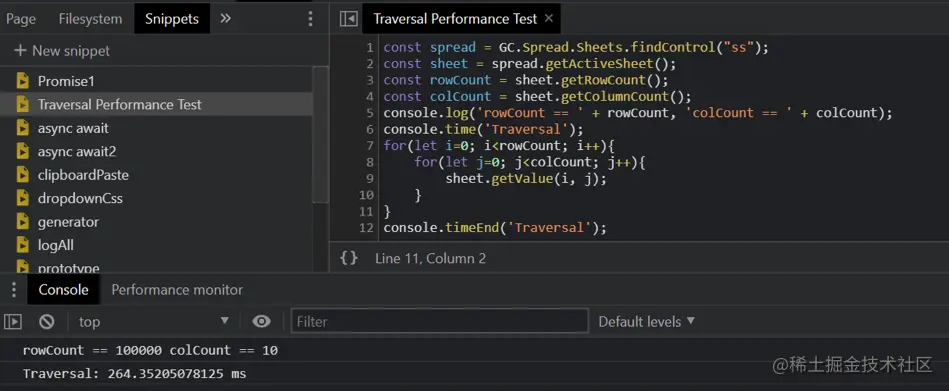Click the Traversal: 264.35205078125 ms log
This screenshot has height=391, width=949.
point(134,374)
